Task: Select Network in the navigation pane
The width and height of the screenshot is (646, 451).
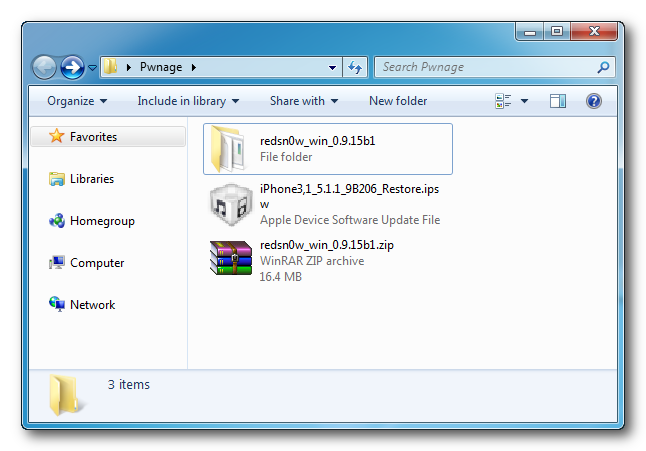Action: click(x=93, y=305)
